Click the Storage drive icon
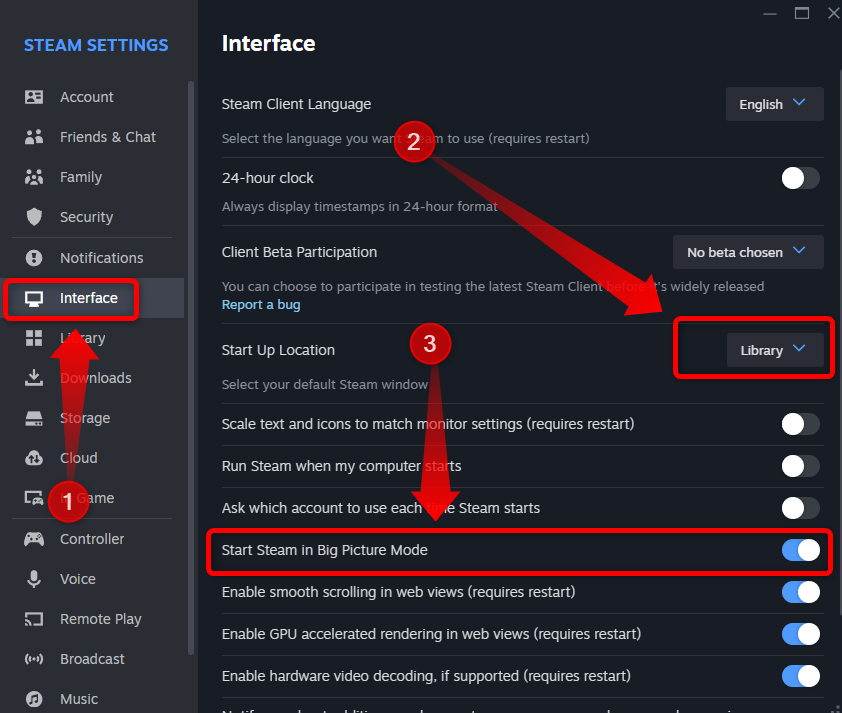842x713 pixels. pyautogui.click(x=34, y=418)
